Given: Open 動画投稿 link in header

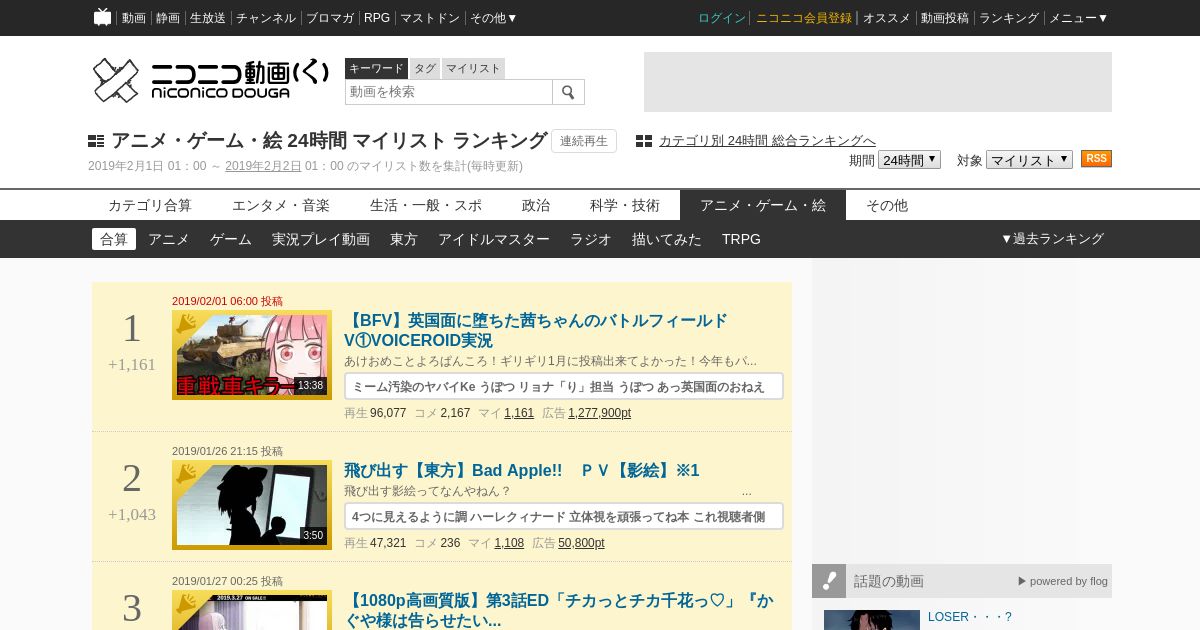Looking at the screenshot, I should [945, 18].
